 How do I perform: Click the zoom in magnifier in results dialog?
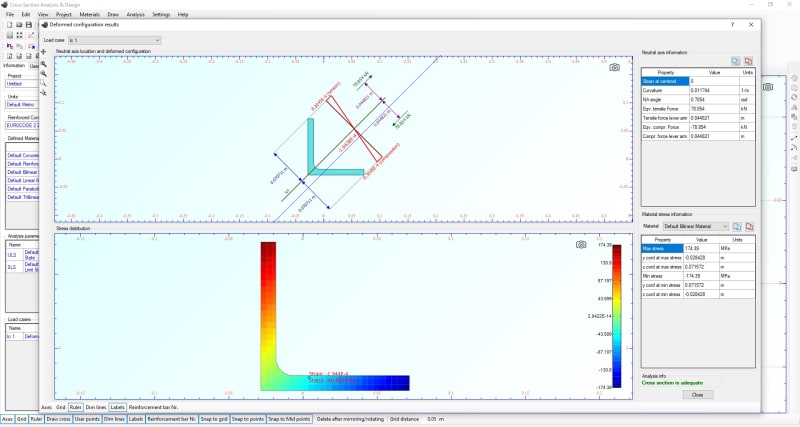(43, 64)
